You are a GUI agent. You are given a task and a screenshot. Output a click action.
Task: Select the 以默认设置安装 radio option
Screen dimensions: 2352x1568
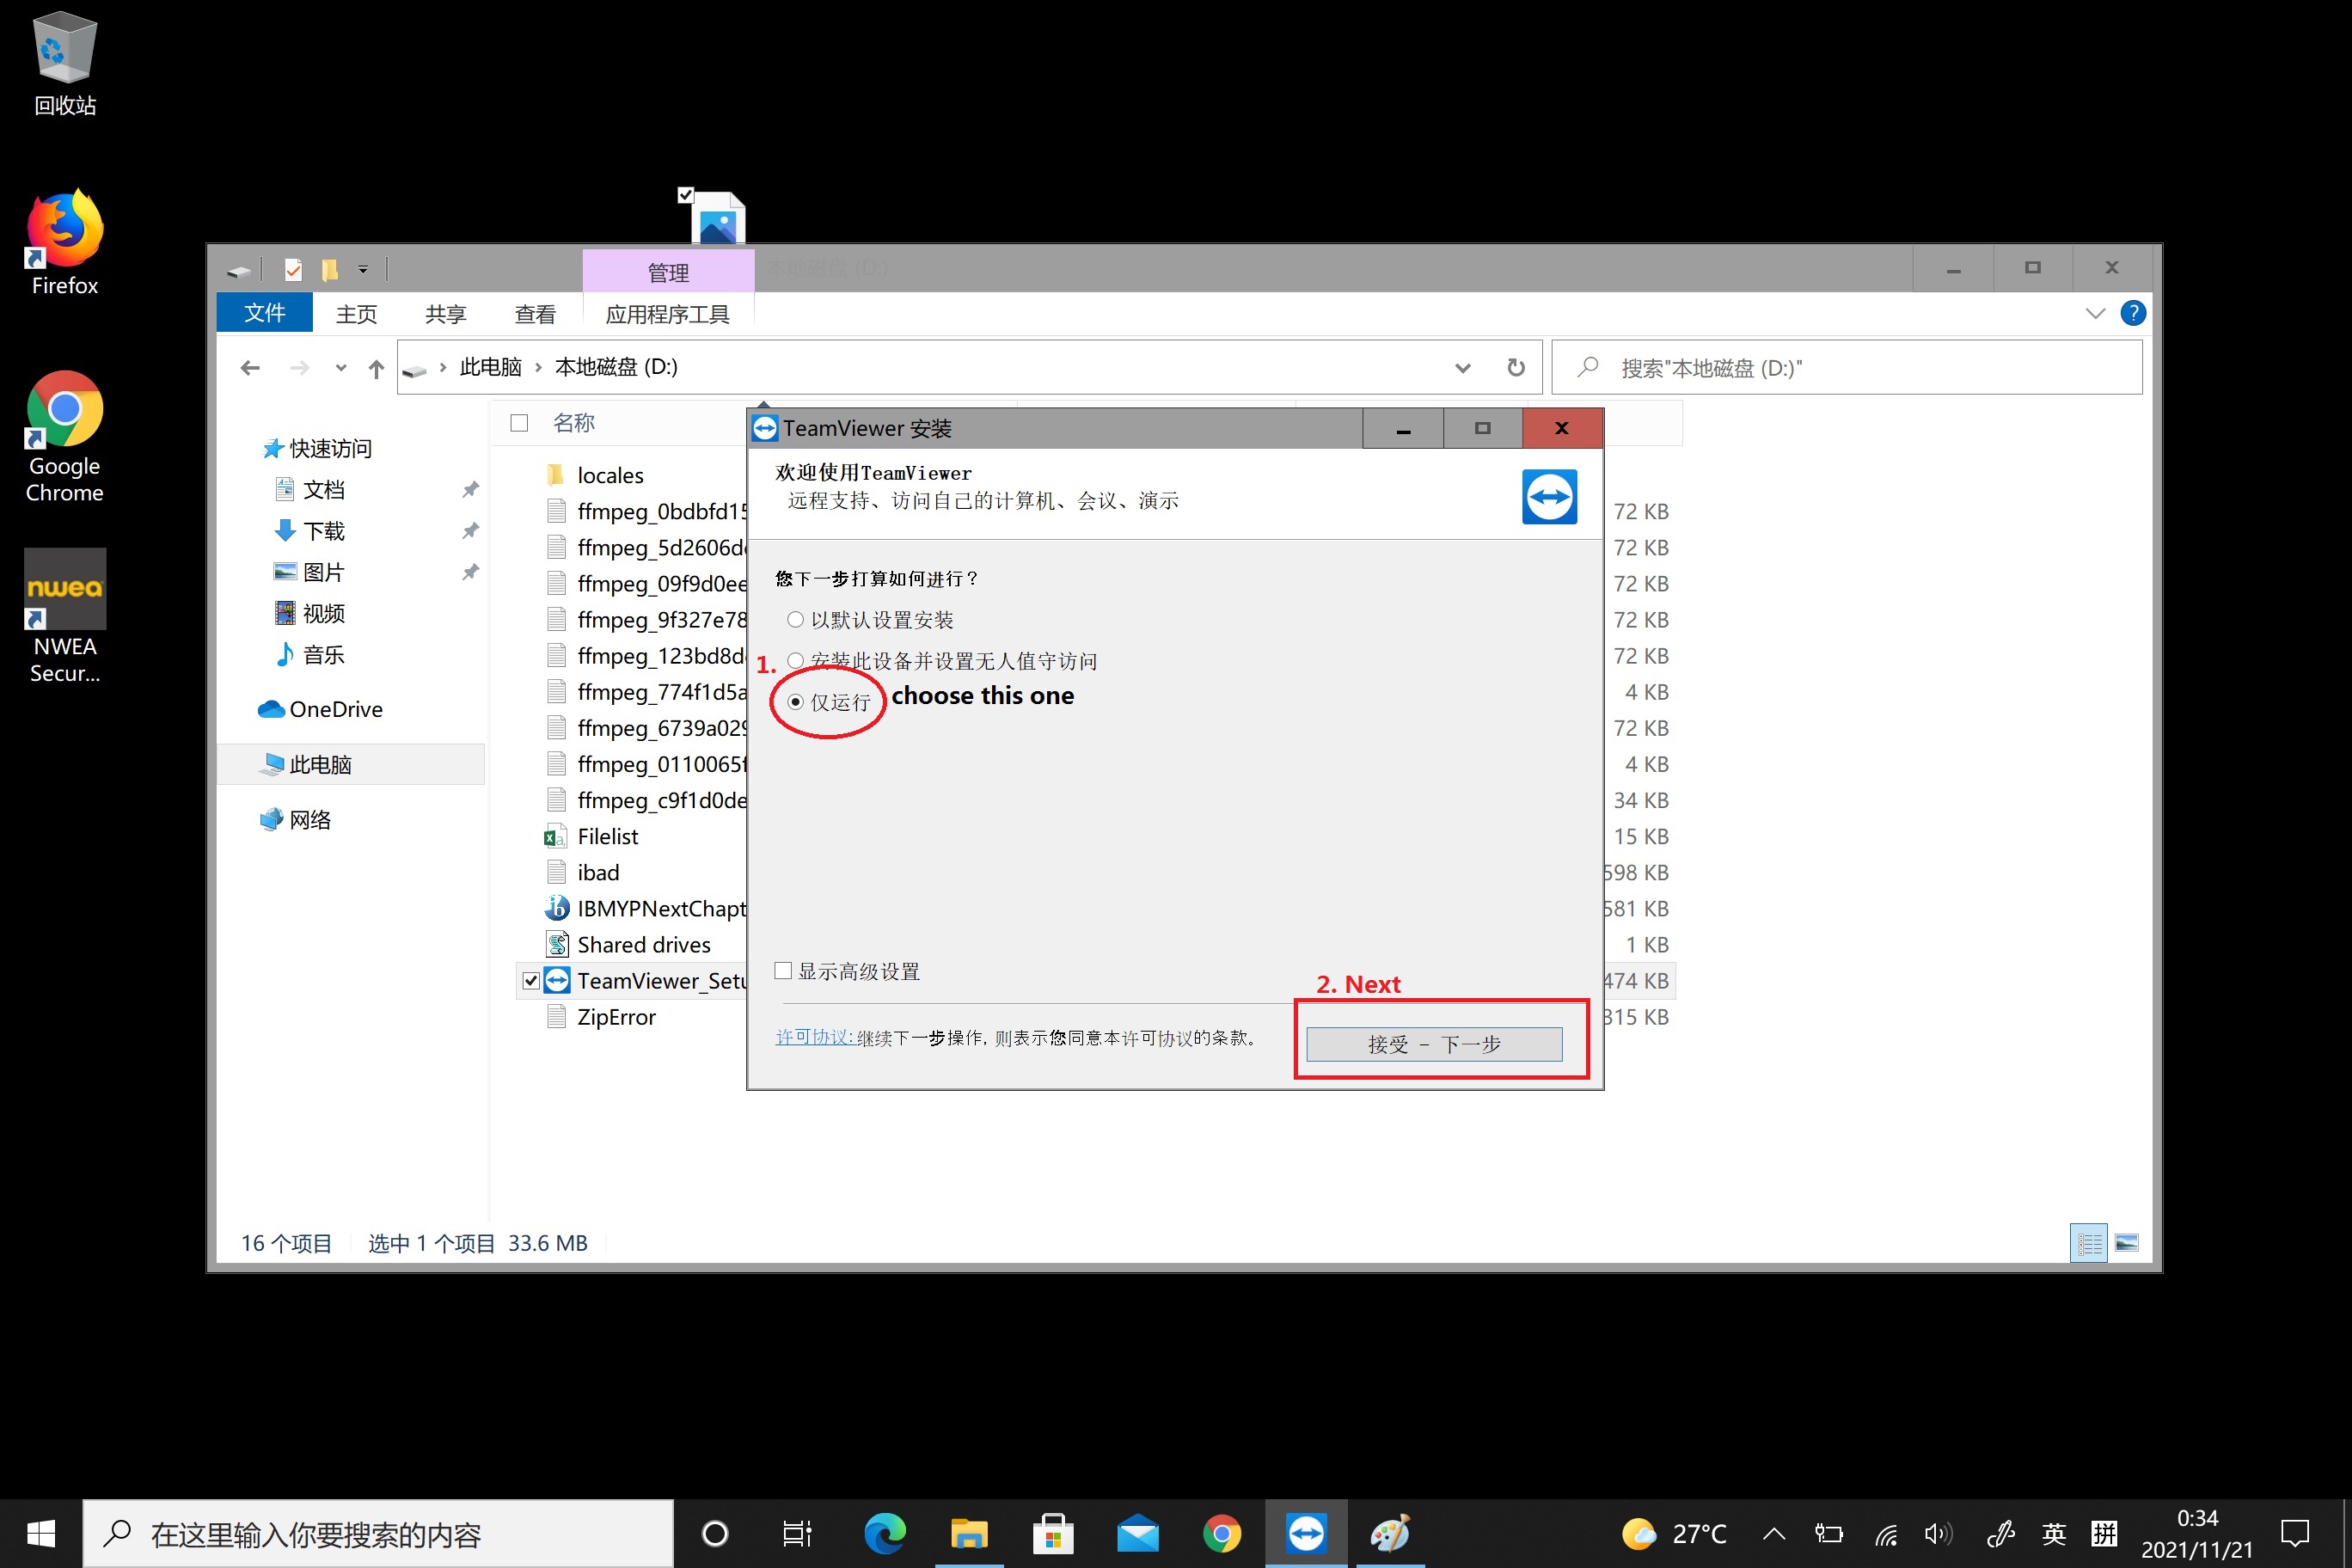point(795,620)
